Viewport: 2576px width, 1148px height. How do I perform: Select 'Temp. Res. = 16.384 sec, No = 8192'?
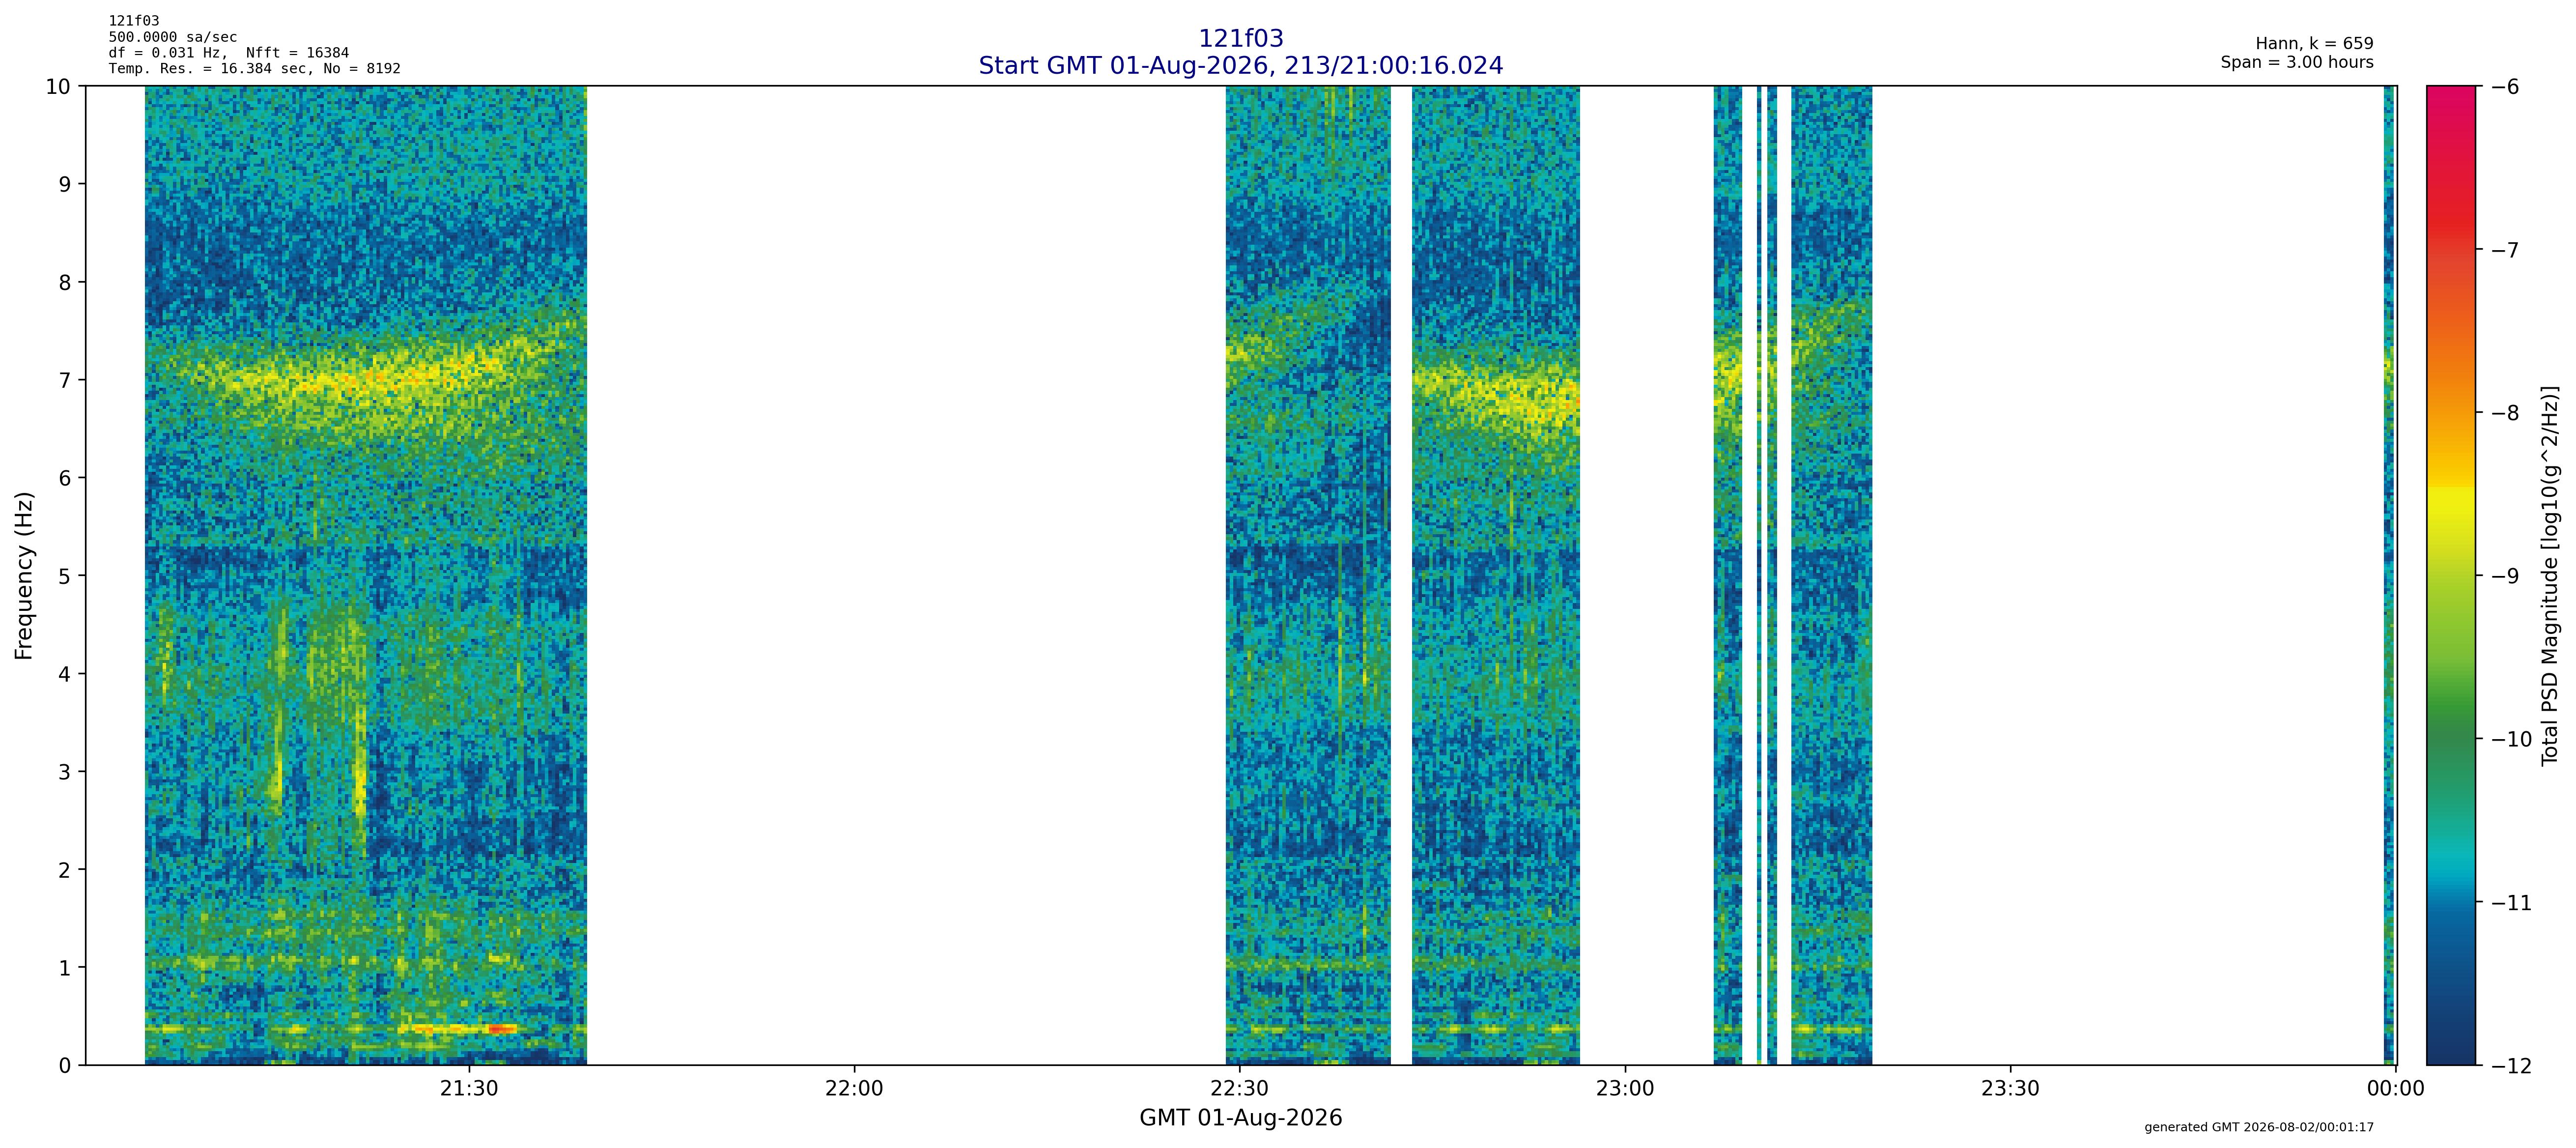pos(255,69)
